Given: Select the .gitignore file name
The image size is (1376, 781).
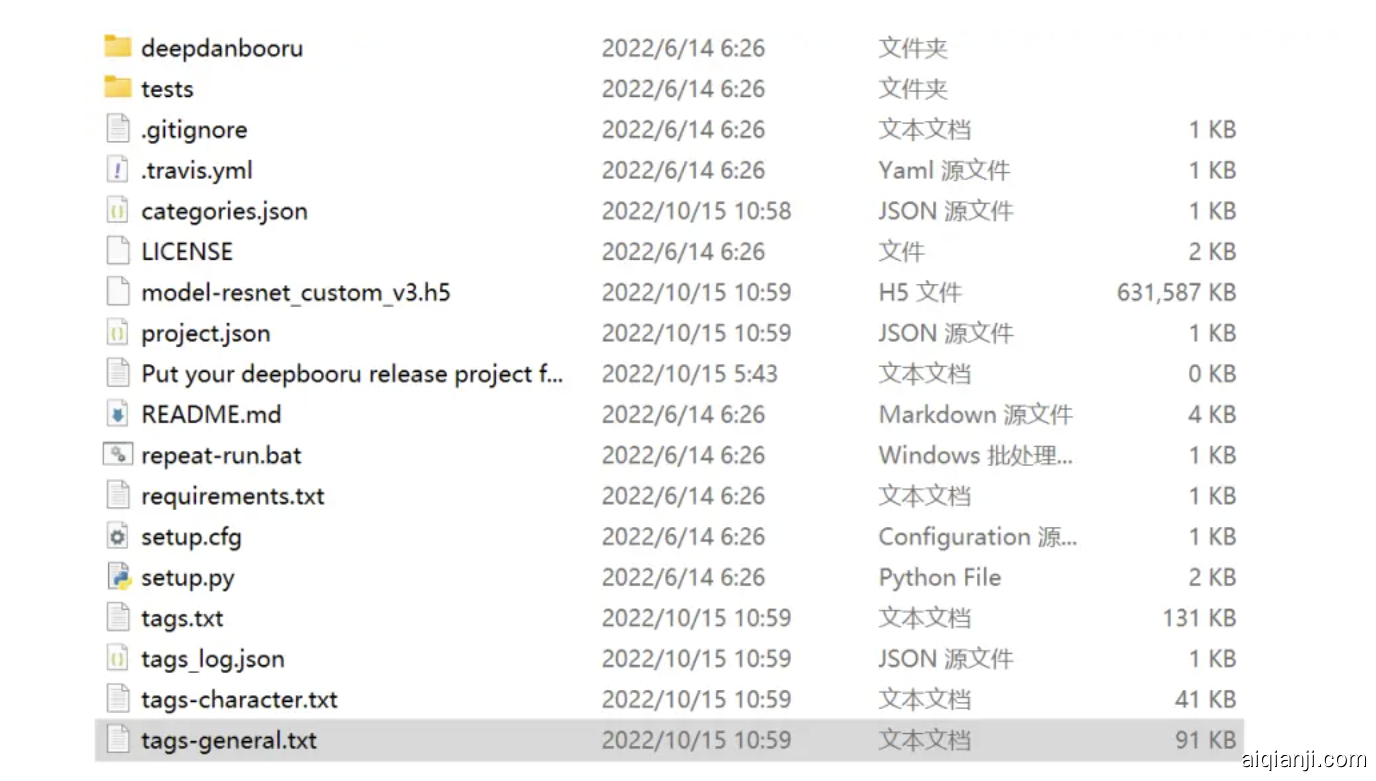Looking at the screenshot, I should [194, 130].
